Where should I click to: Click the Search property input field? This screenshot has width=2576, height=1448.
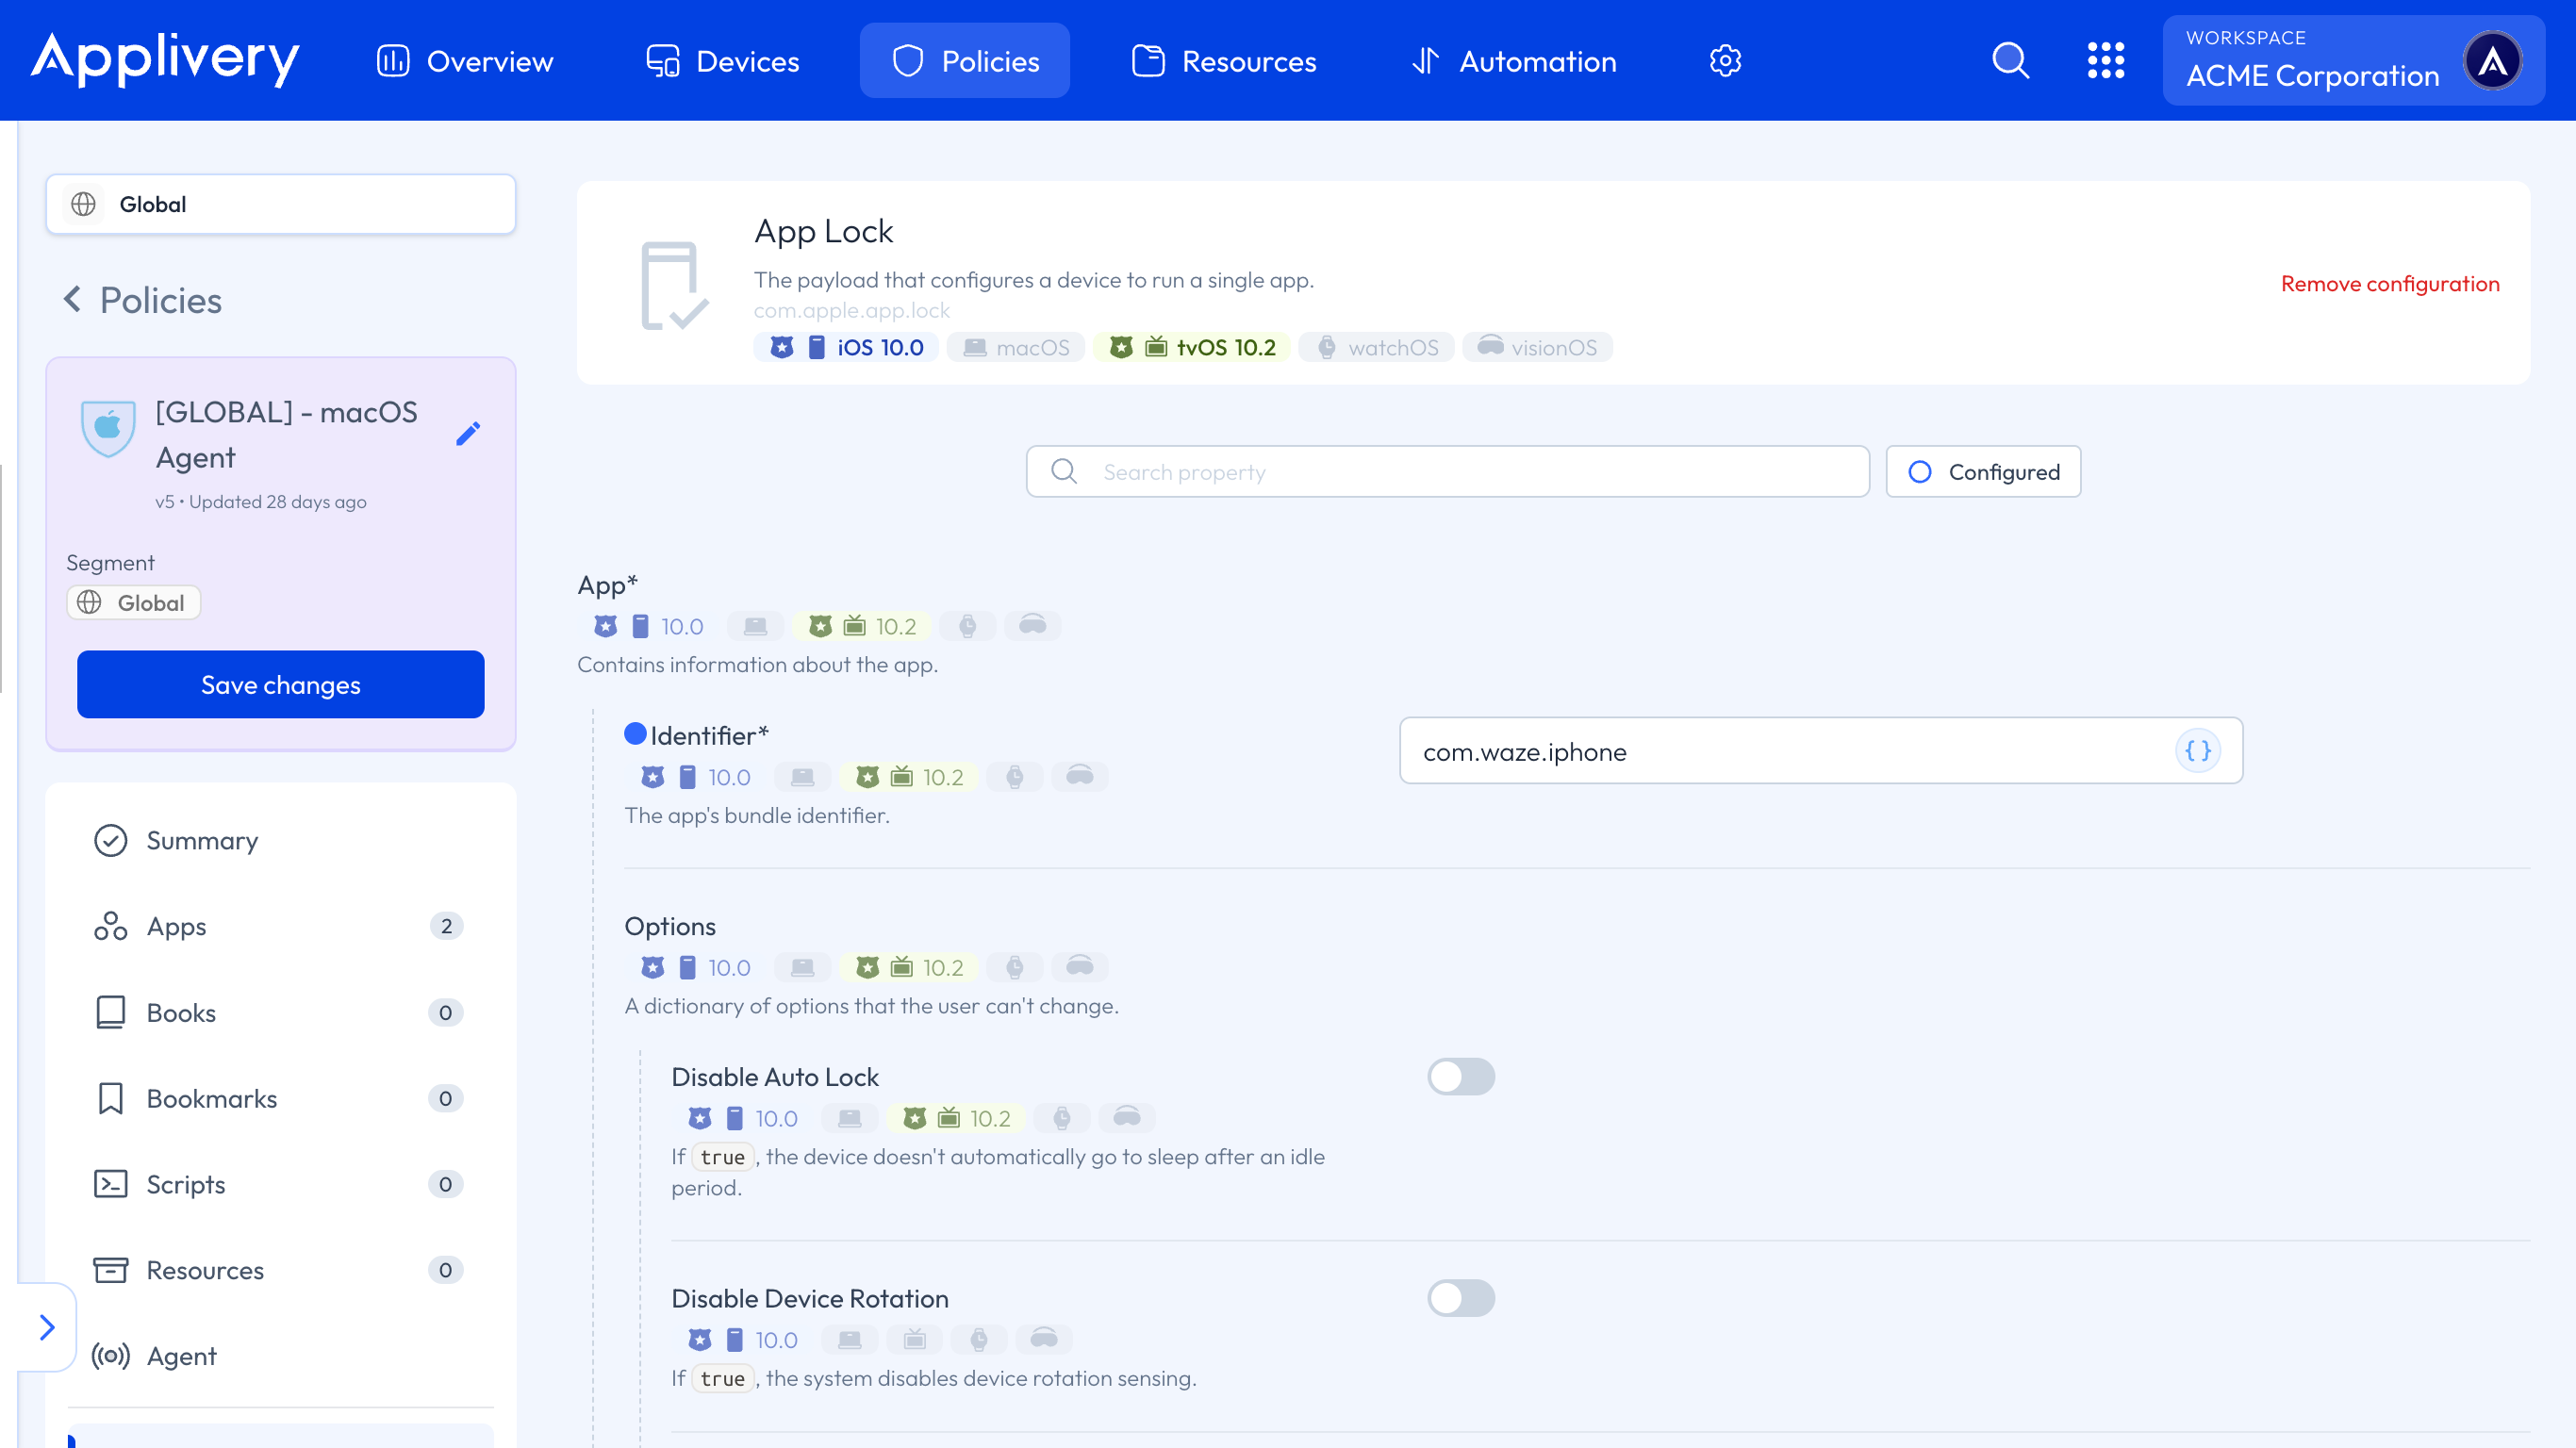tap(1447, 471)
